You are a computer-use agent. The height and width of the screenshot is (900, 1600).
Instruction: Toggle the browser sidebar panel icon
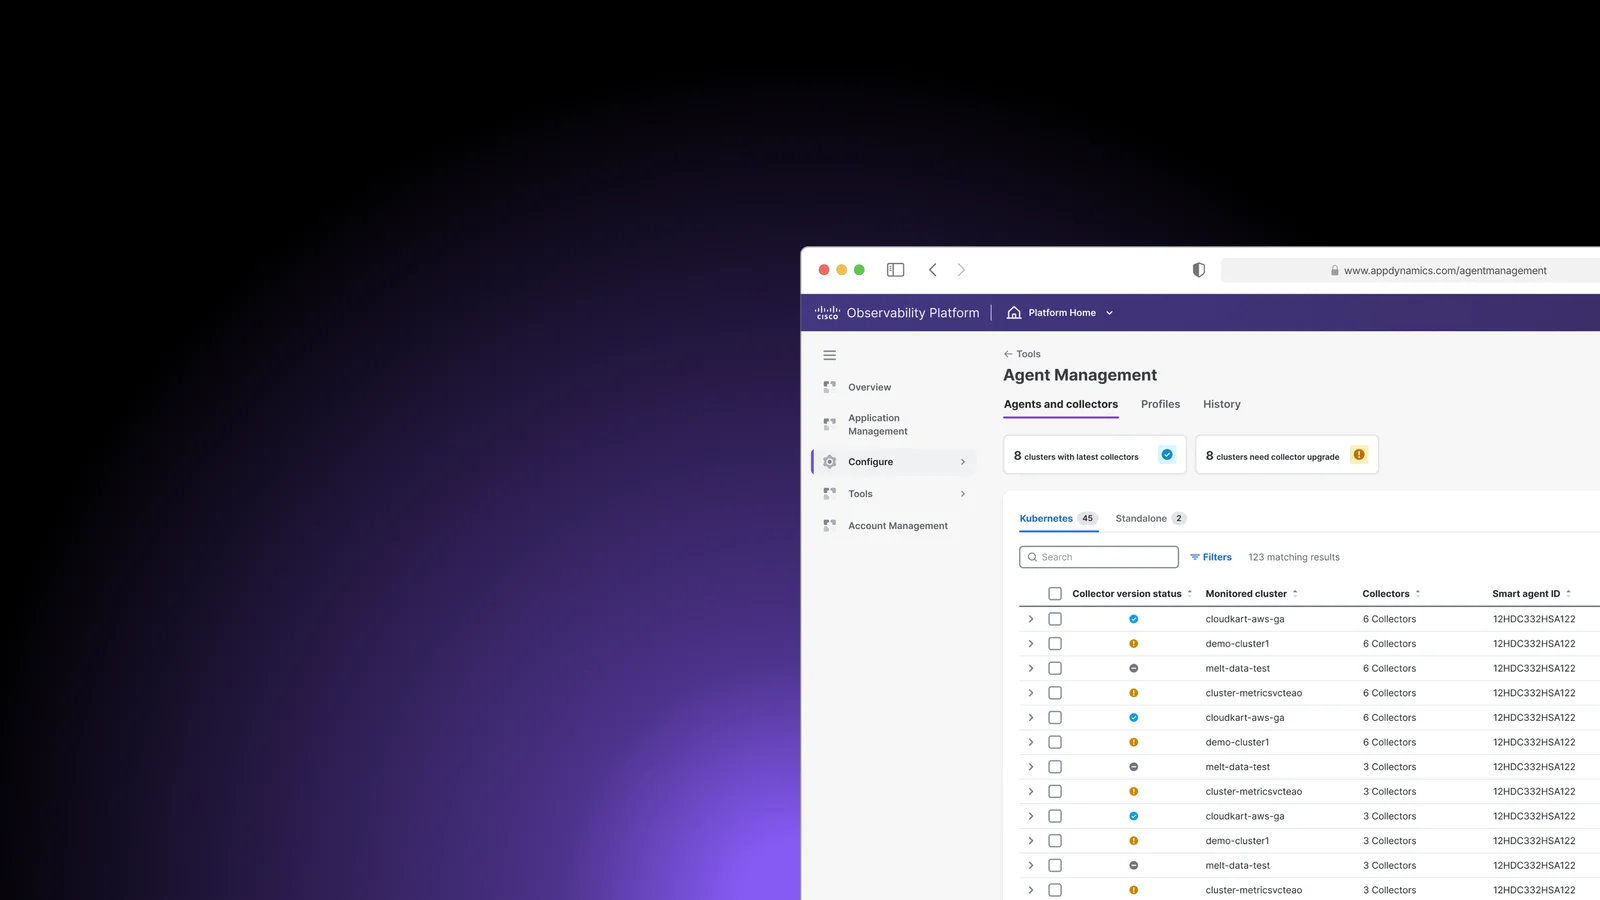[x=895, y=270]
